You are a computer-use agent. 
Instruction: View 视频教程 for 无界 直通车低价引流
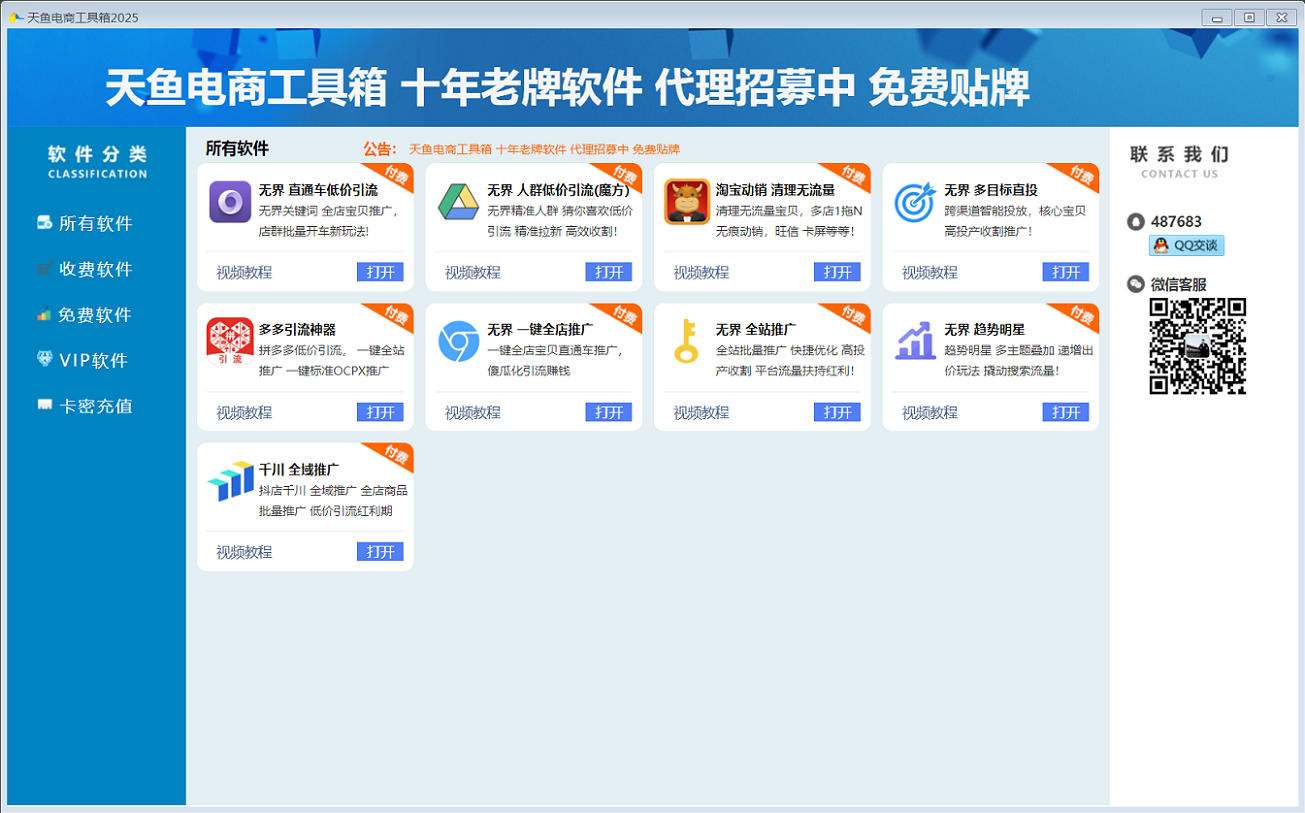coord(244,272)
